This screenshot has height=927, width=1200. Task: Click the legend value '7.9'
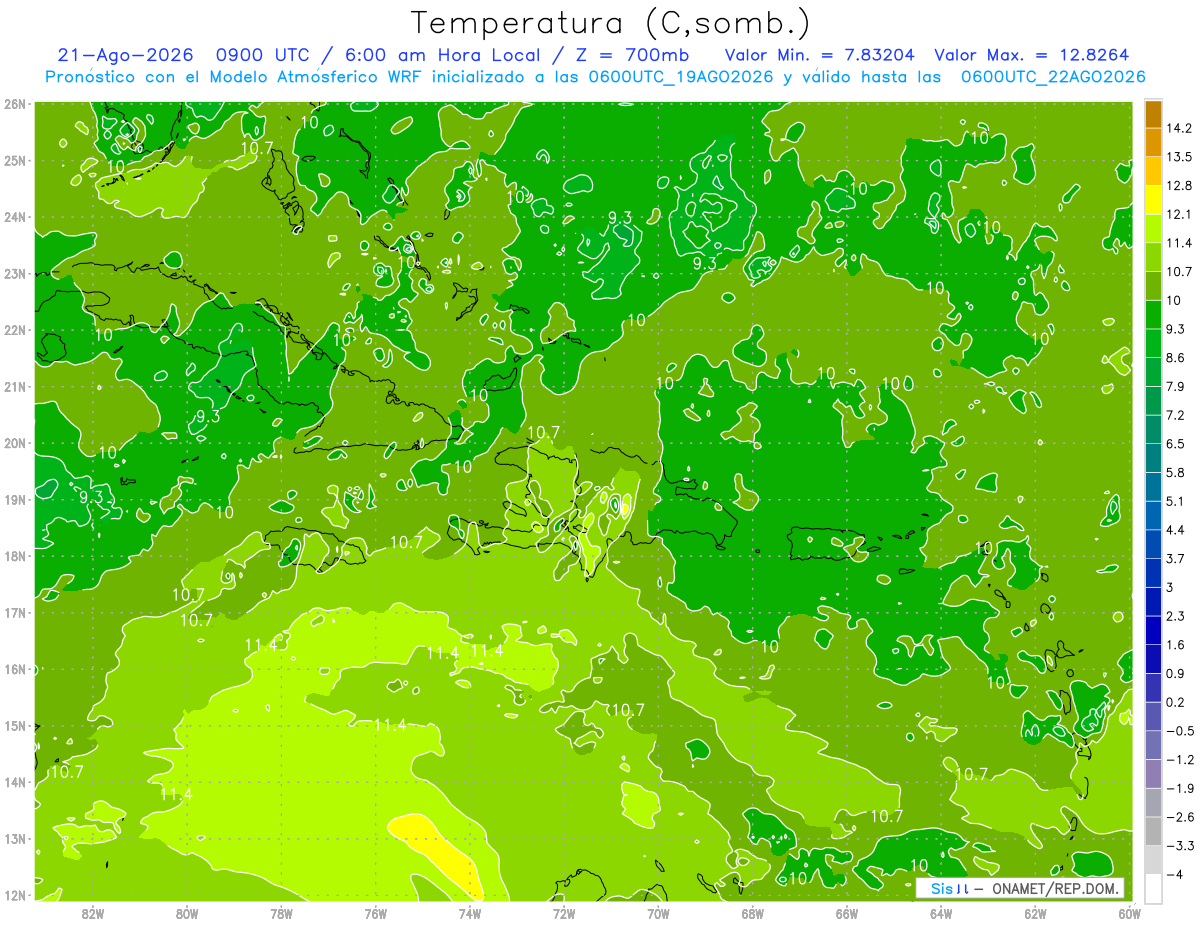tap(1176, 386)
